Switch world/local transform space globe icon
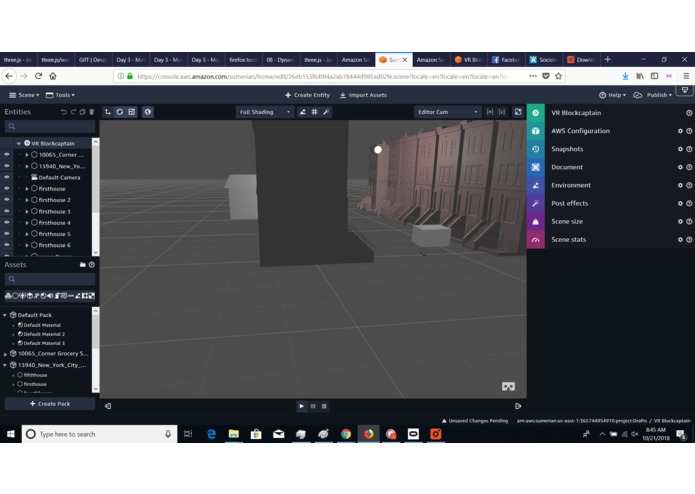 coord(148,112)
